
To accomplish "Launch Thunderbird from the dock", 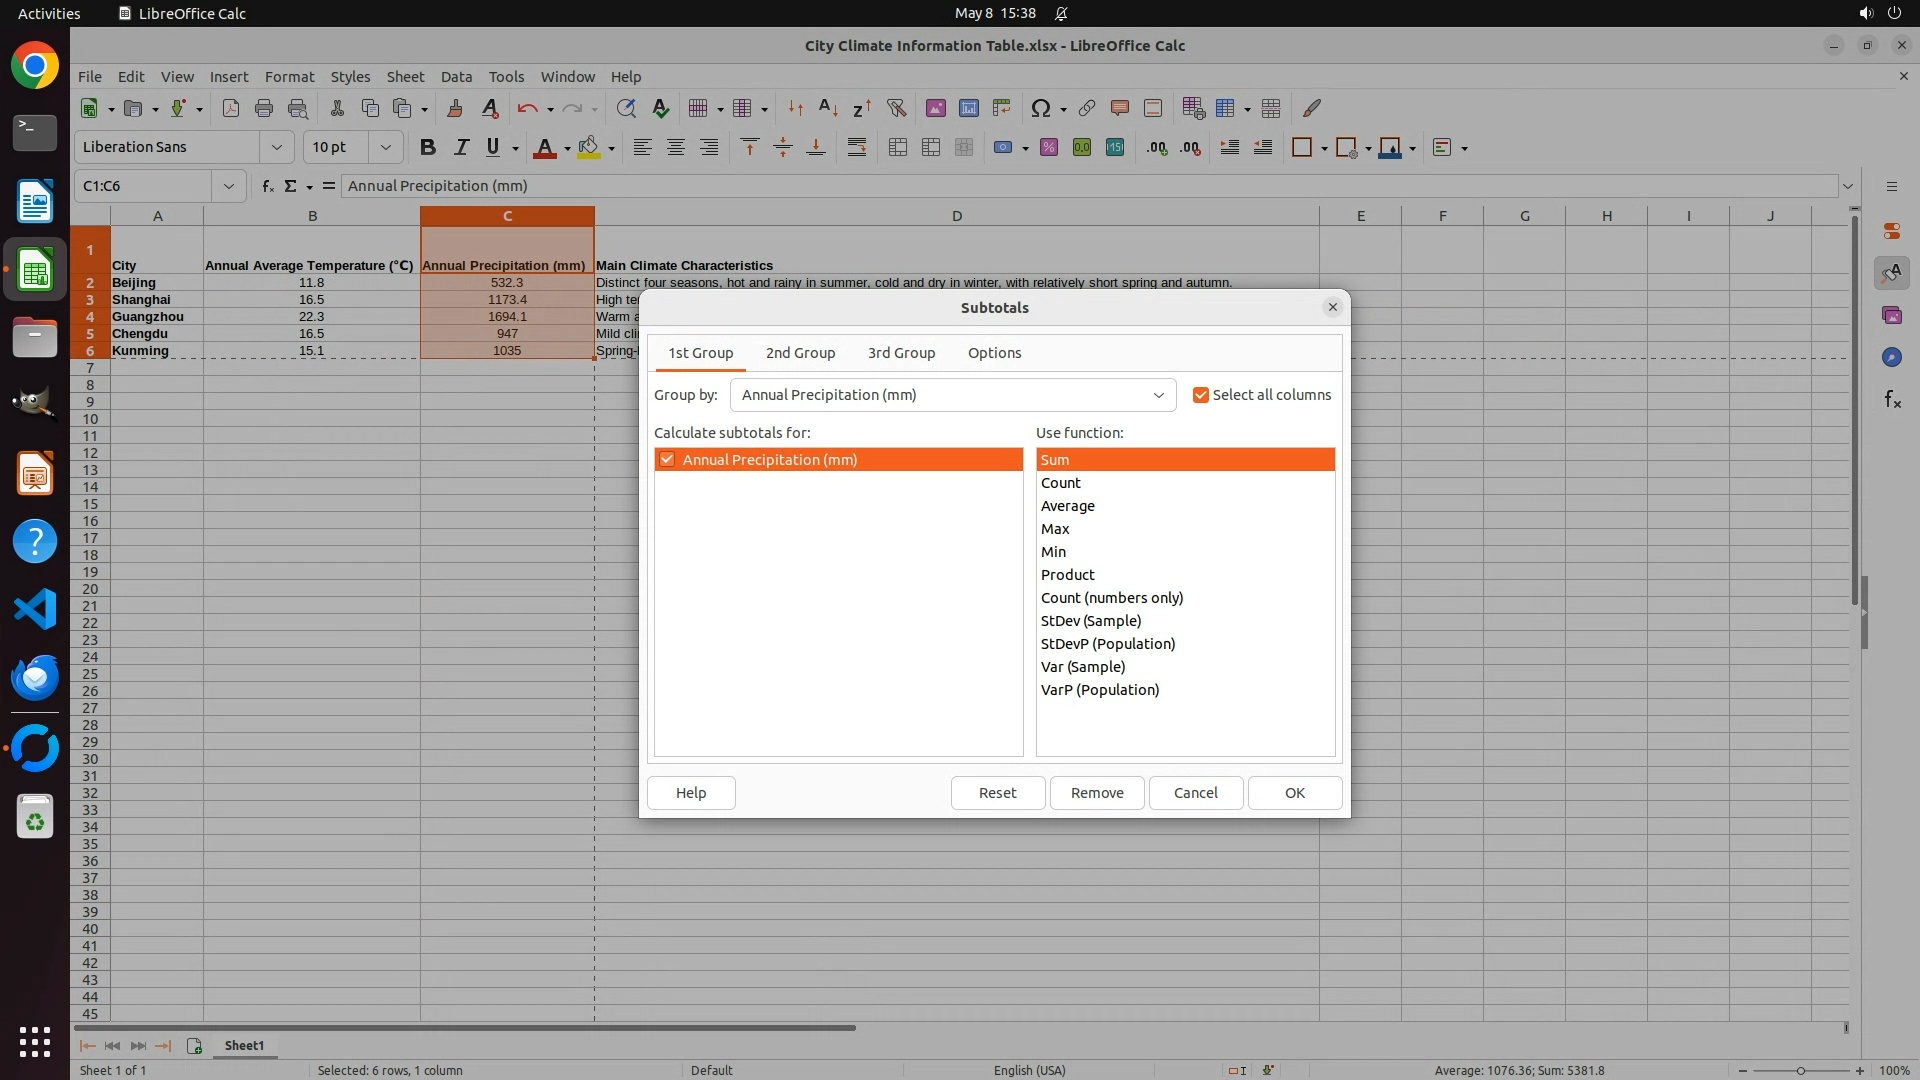I will click(35, 678).
